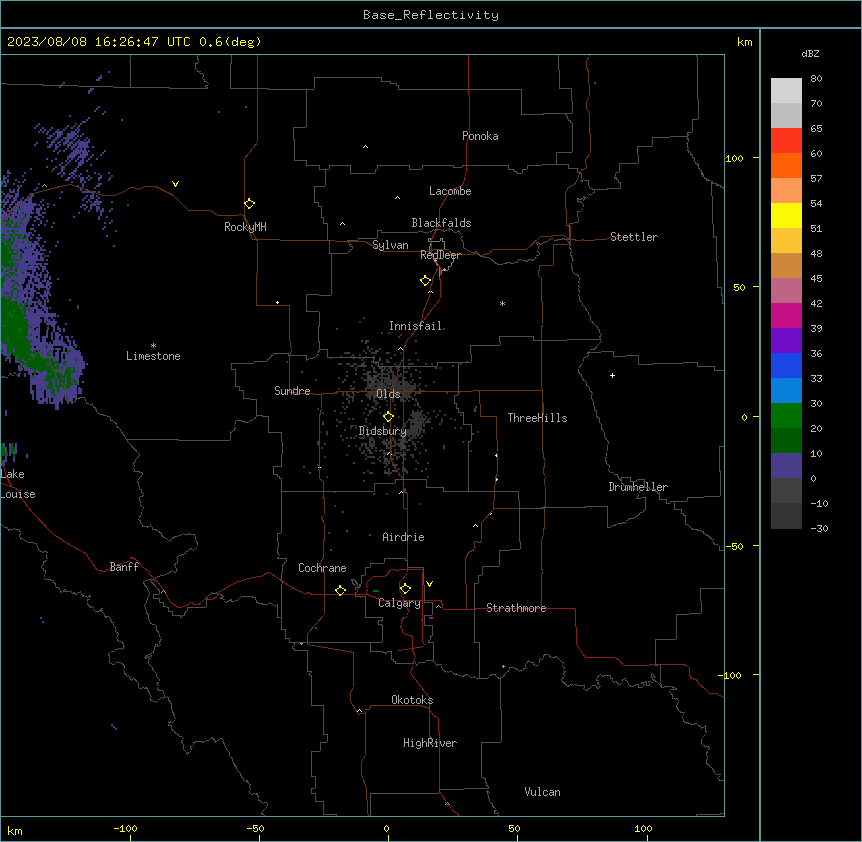Click the Limestone label
The height and width of the screenshot is (842, 862).
pos(153,356)
